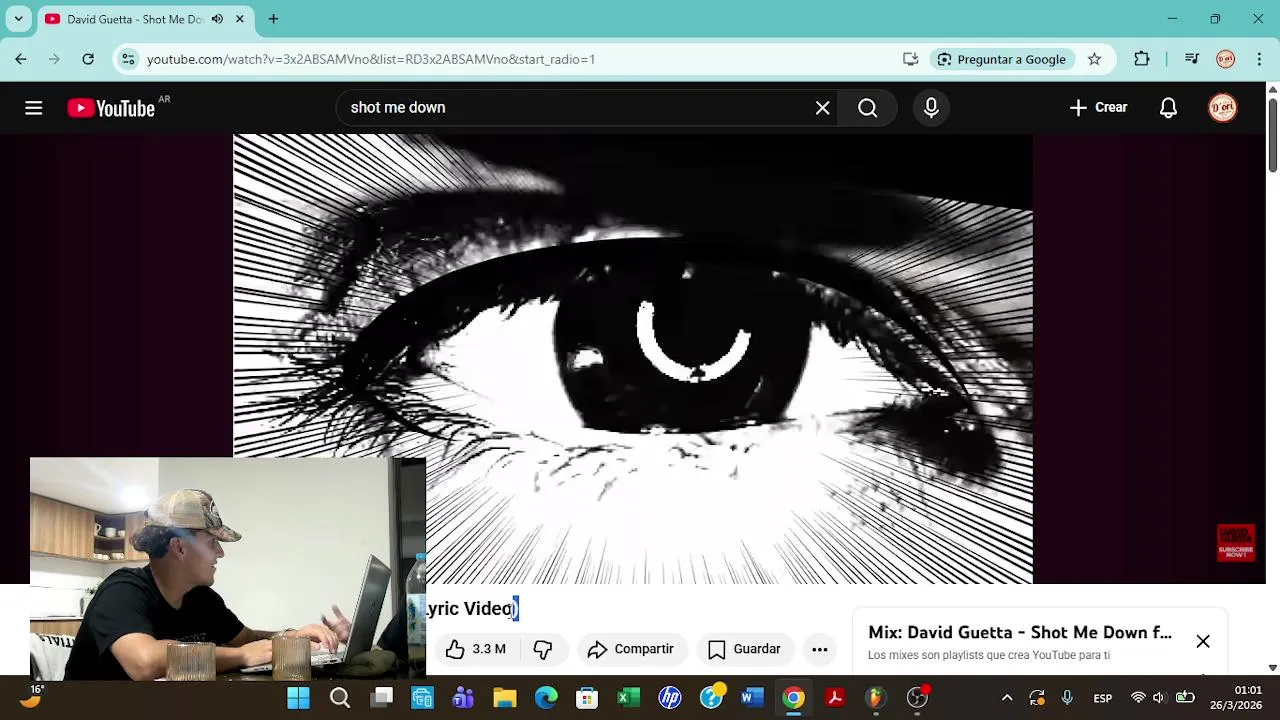Click the subscribe watermark on the video
This screenshot has height=720, width=1280.
1236,543
